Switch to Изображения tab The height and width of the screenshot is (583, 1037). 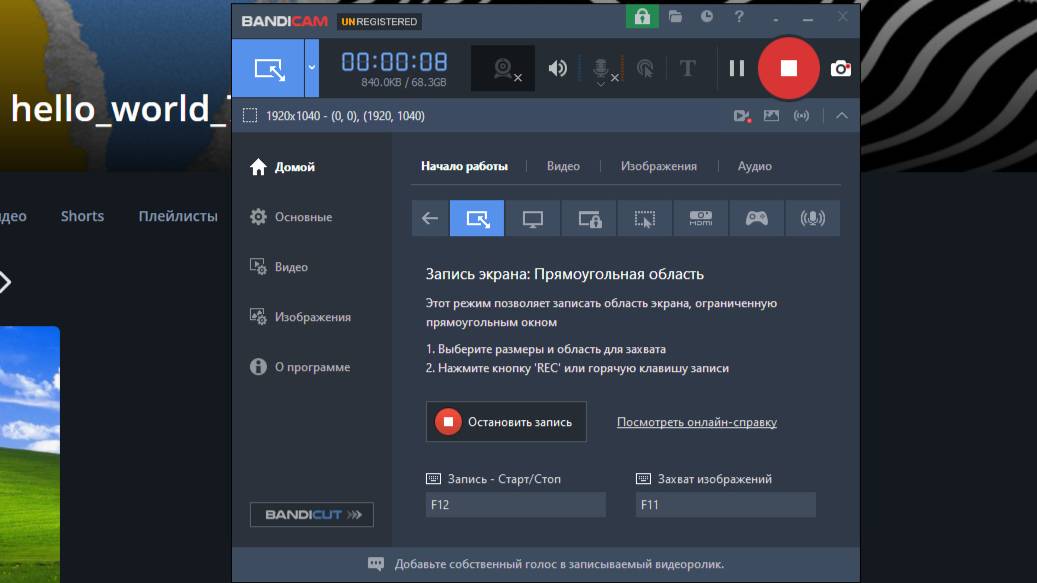click(x=659, y=166)
